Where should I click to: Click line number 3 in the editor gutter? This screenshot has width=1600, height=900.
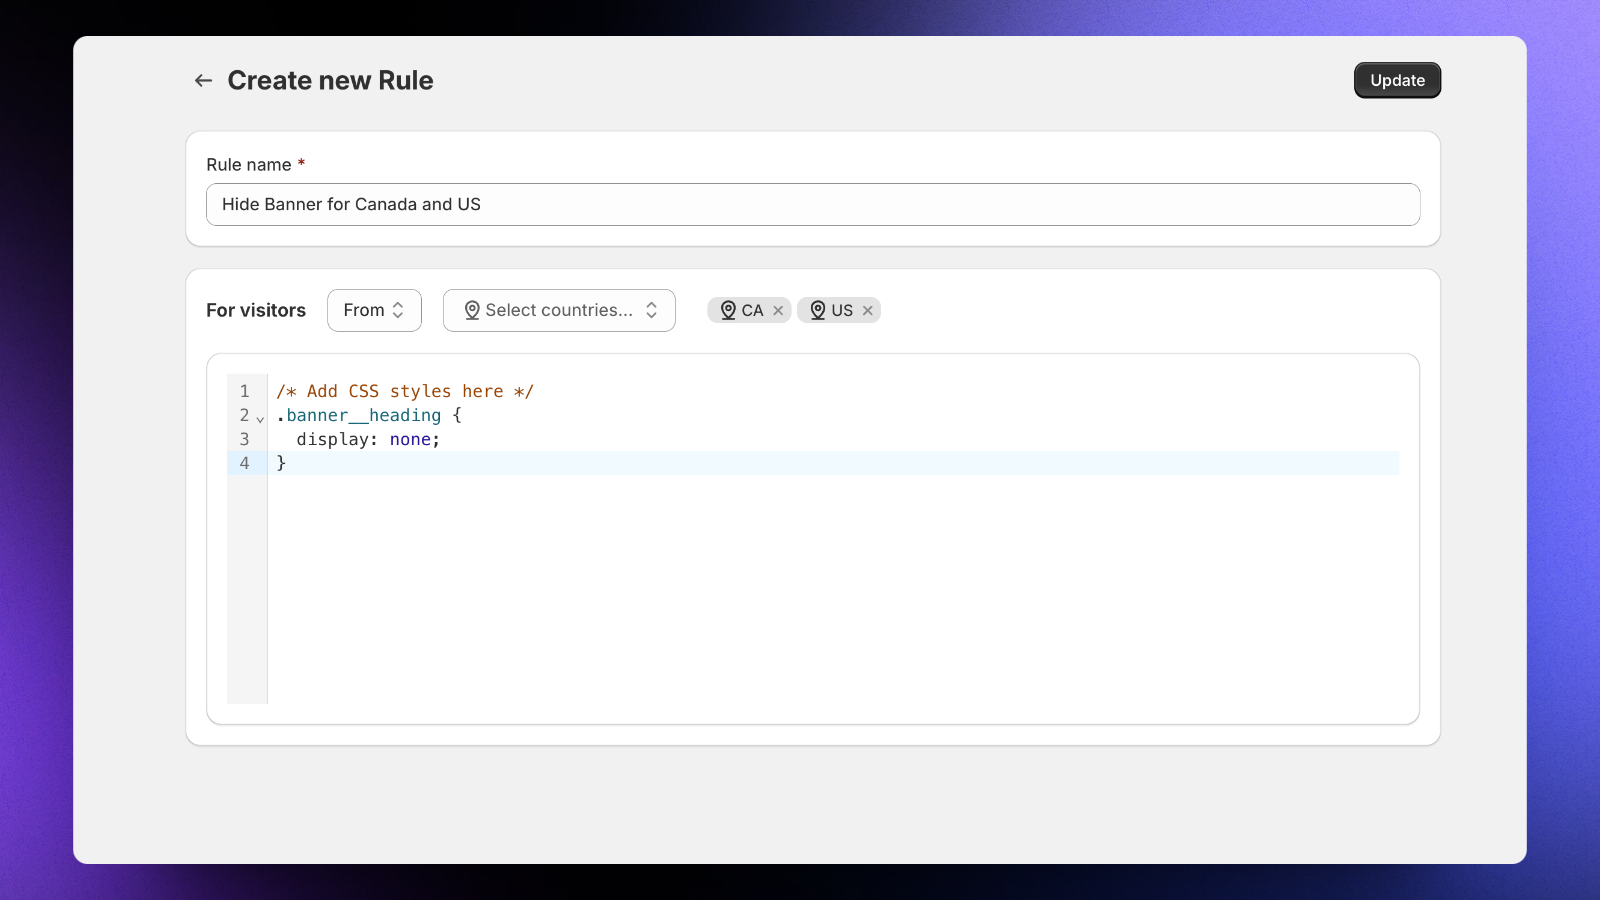click(x=244, y=440)
